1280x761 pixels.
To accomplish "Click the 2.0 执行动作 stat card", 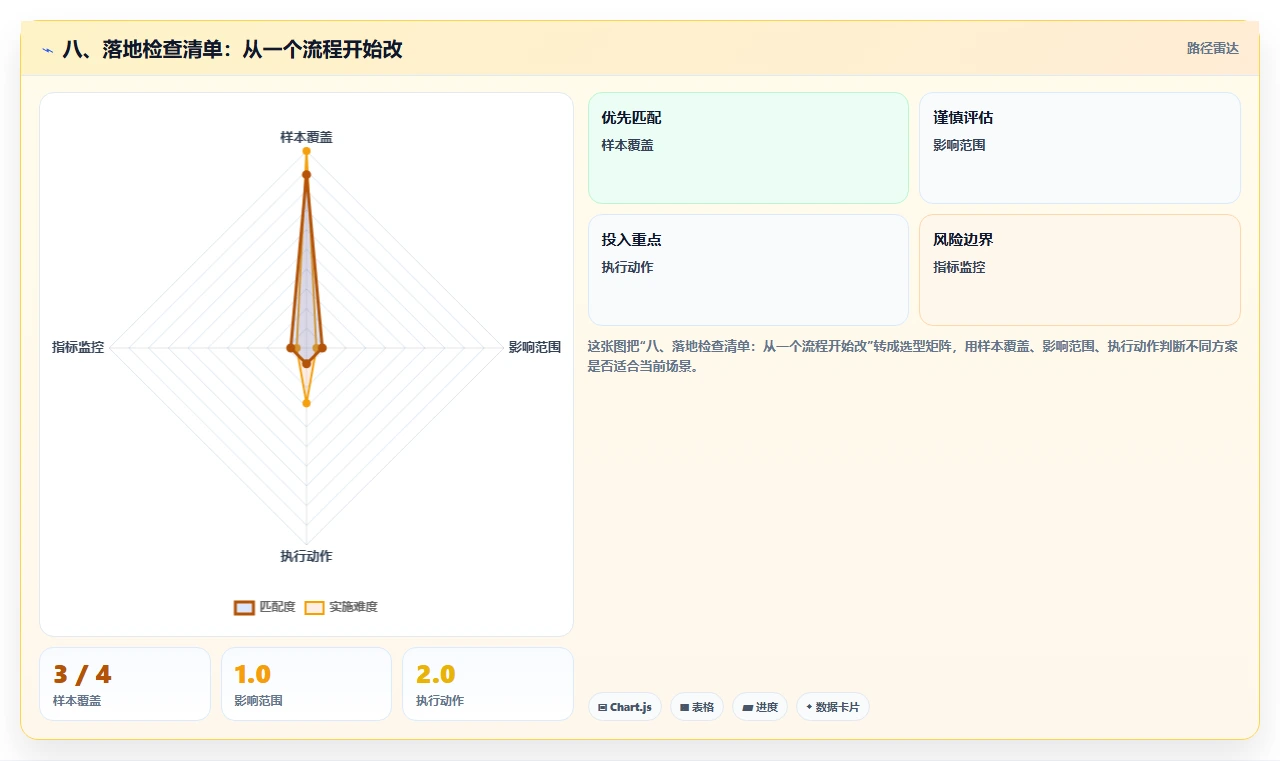I will 488,684.
